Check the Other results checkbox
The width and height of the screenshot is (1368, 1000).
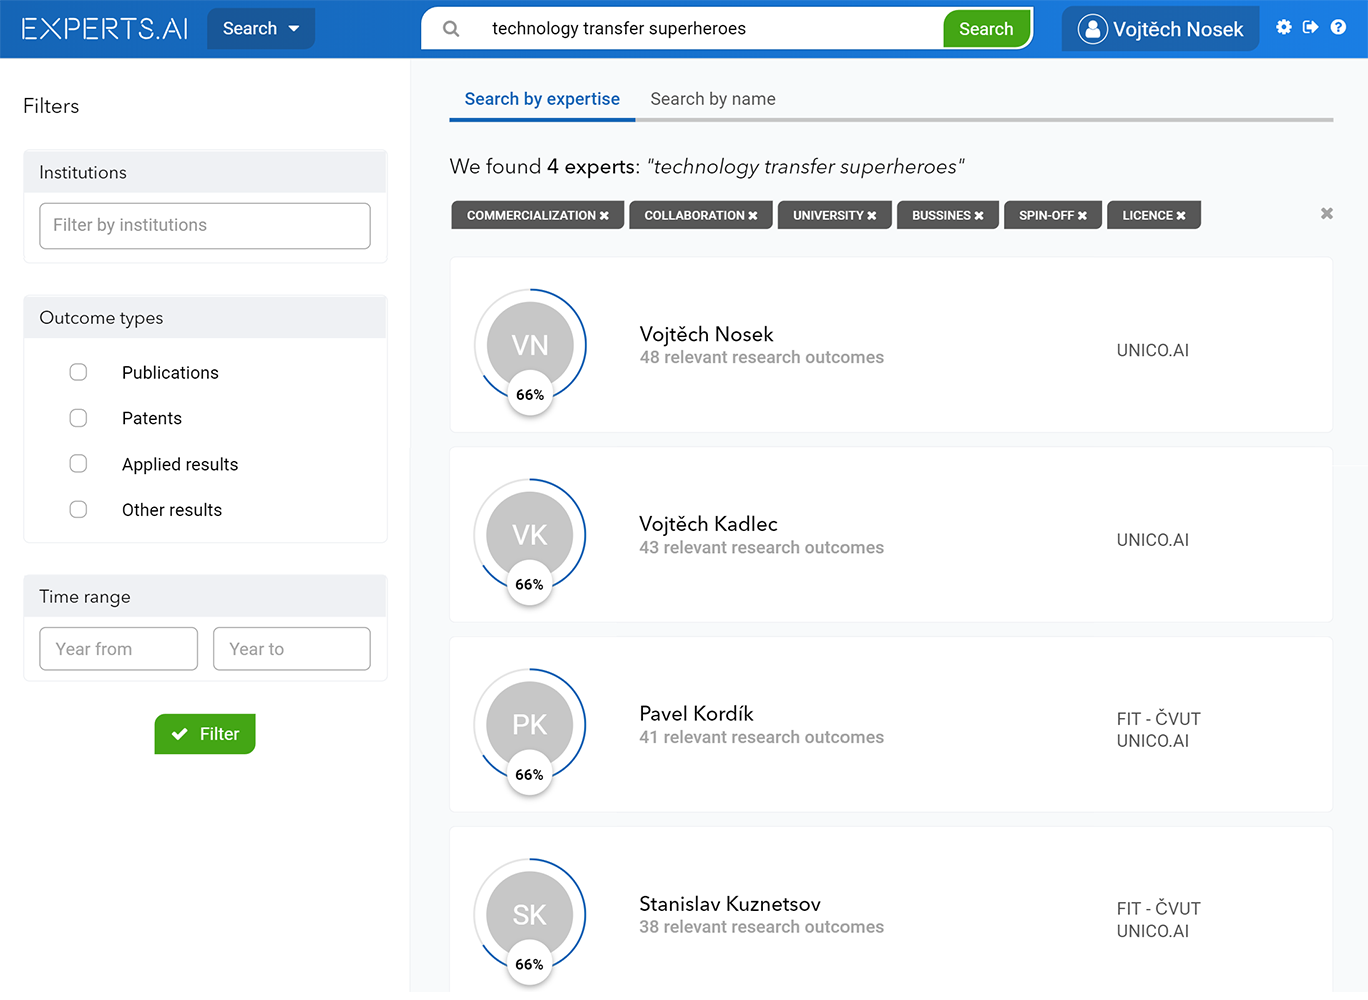pyautogui.click(x=78, y=509)
